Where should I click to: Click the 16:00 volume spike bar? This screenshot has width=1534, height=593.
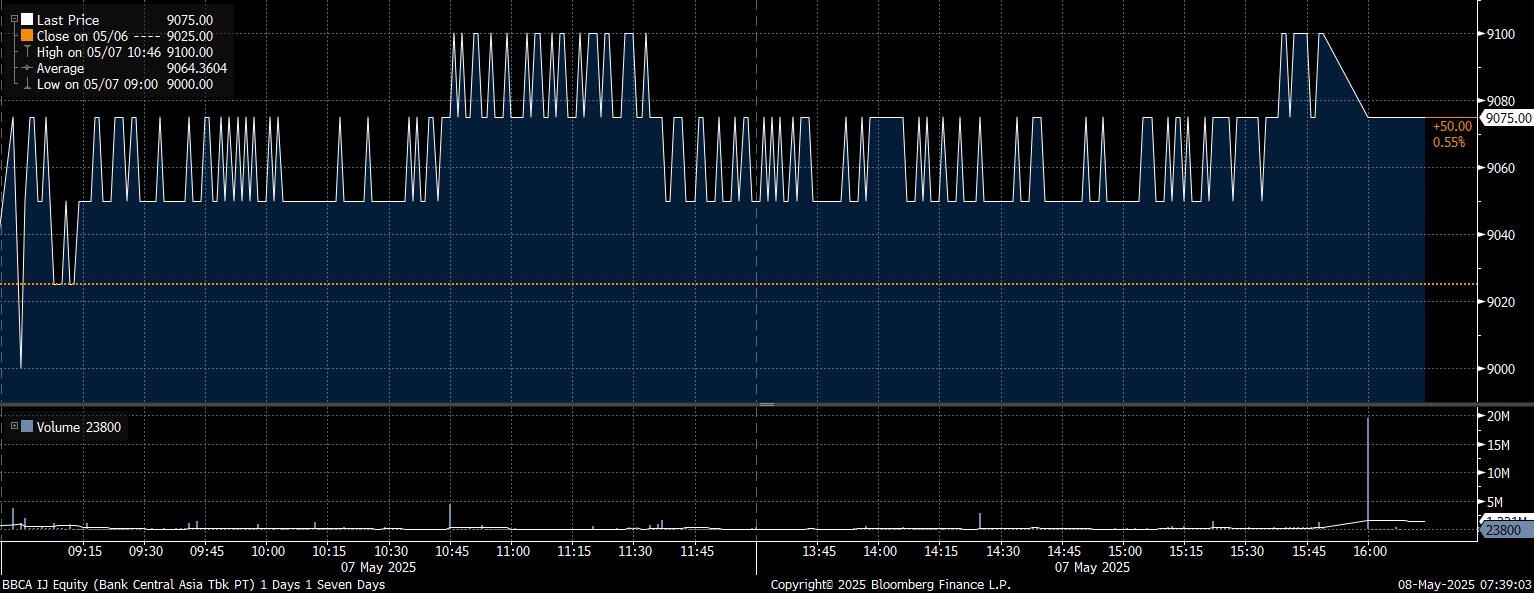coord(1367,470)
